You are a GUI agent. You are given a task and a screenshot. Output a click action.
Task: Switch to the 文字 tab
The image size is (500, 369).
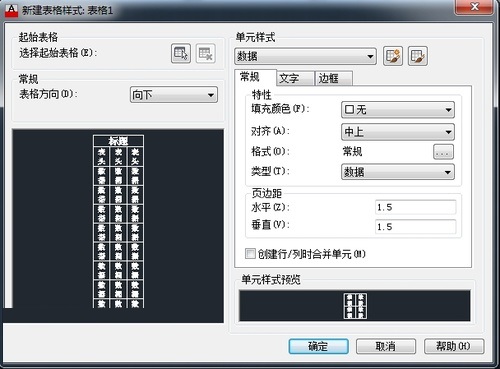point(295,79)
